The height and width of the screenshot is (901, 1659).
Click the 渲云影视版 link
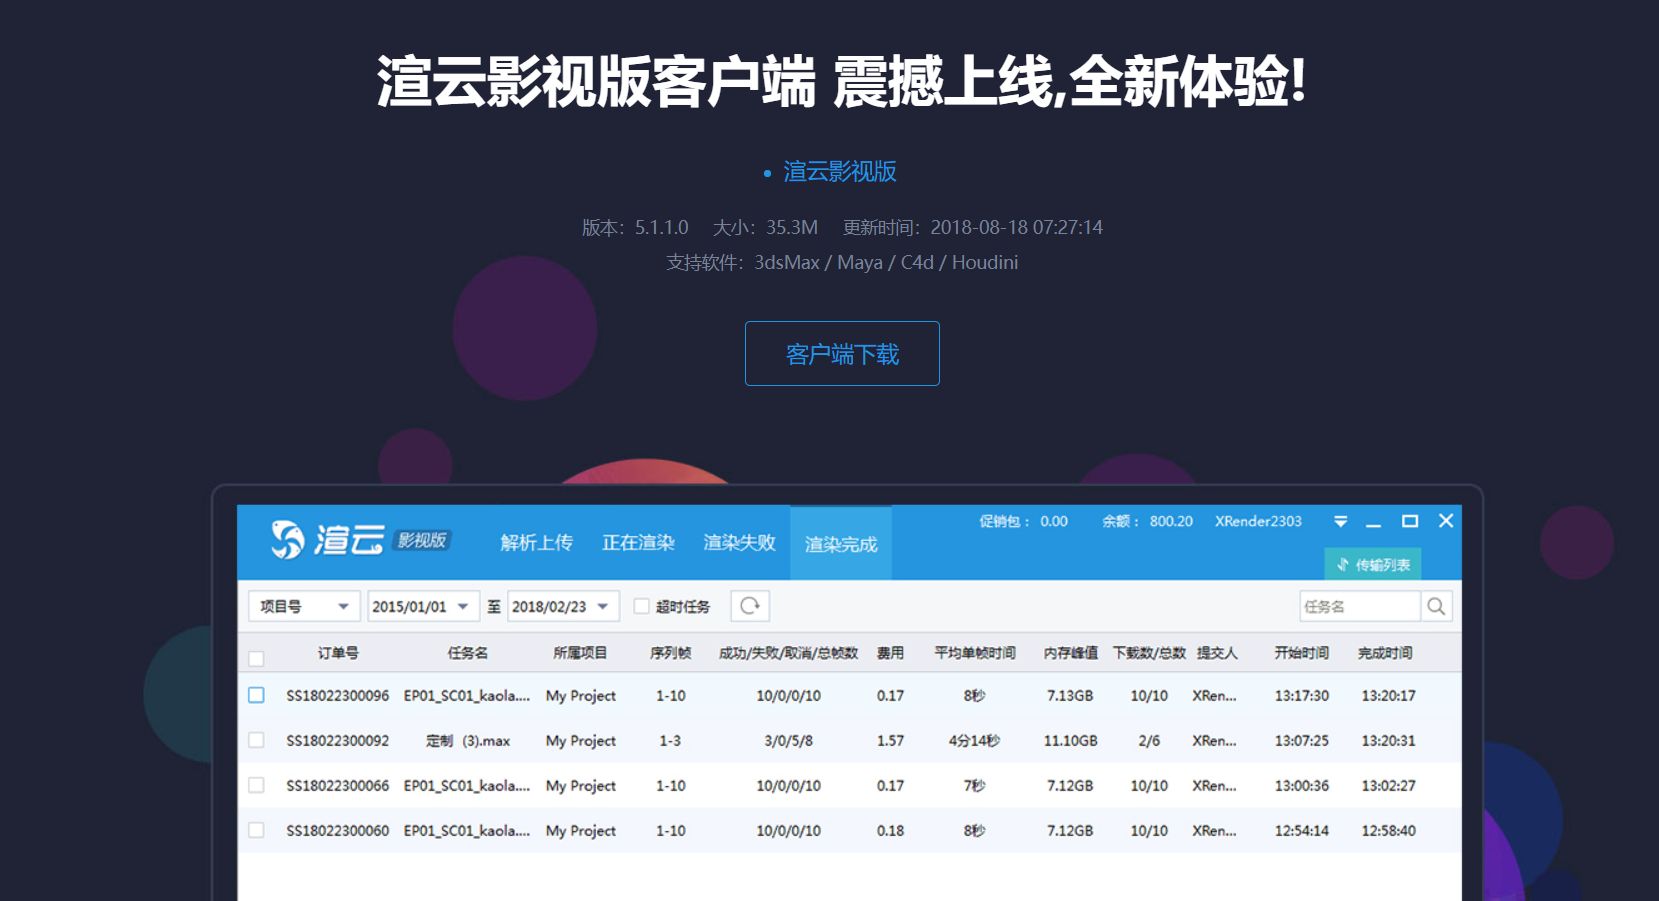[840, 172]
